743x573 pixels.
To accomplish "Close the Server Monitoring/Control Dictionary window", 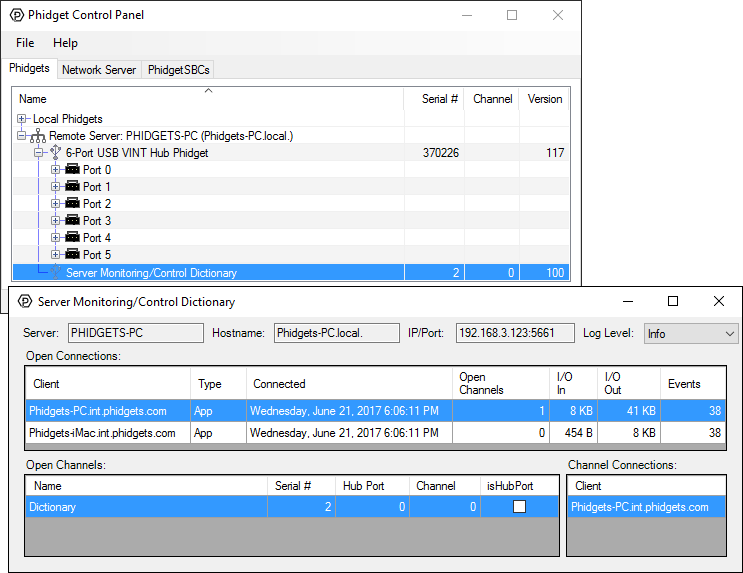I will pos(718,301).
